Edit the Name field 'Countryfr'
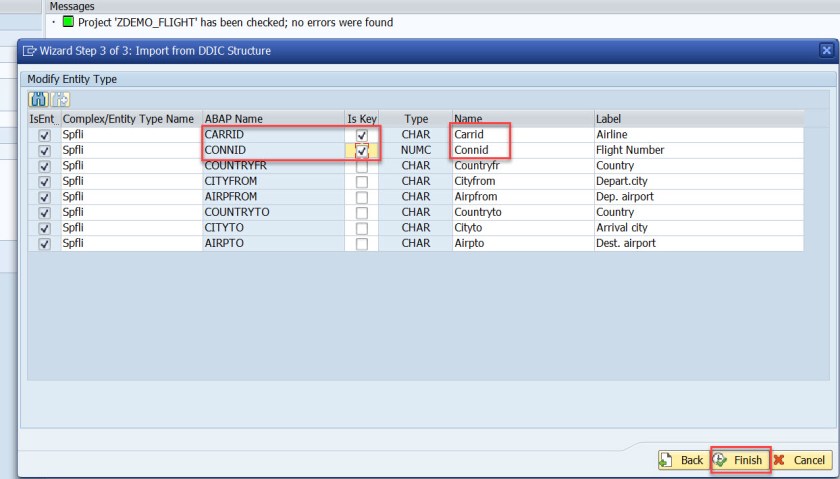Viewport: 840px width, 479px height. (523, 166)
